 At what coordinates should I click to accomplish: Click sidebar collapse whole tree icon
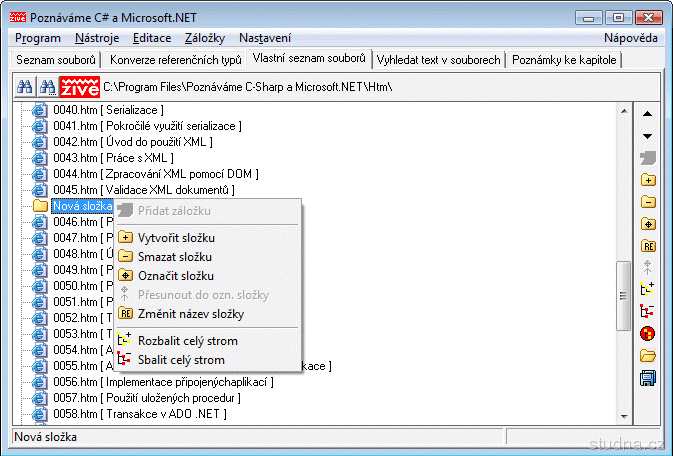(647, 311)
